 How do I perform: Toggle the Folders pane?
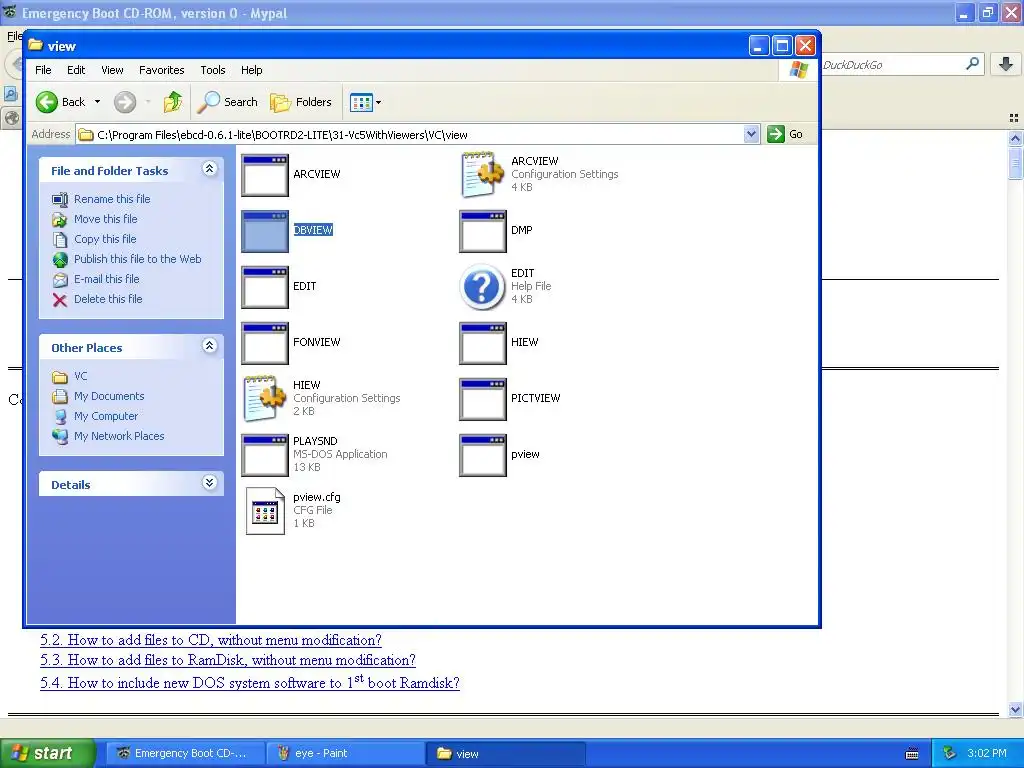pos(301,102)
